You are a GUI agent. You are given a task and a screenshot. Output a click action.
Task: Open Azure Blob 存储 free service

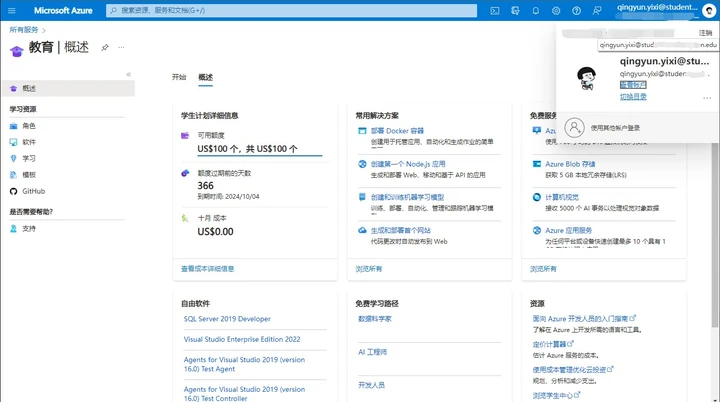570,164
